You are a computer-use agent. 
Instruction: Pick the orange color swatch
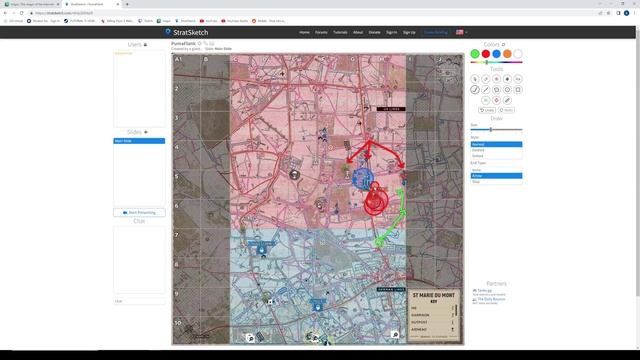point(507,54)
